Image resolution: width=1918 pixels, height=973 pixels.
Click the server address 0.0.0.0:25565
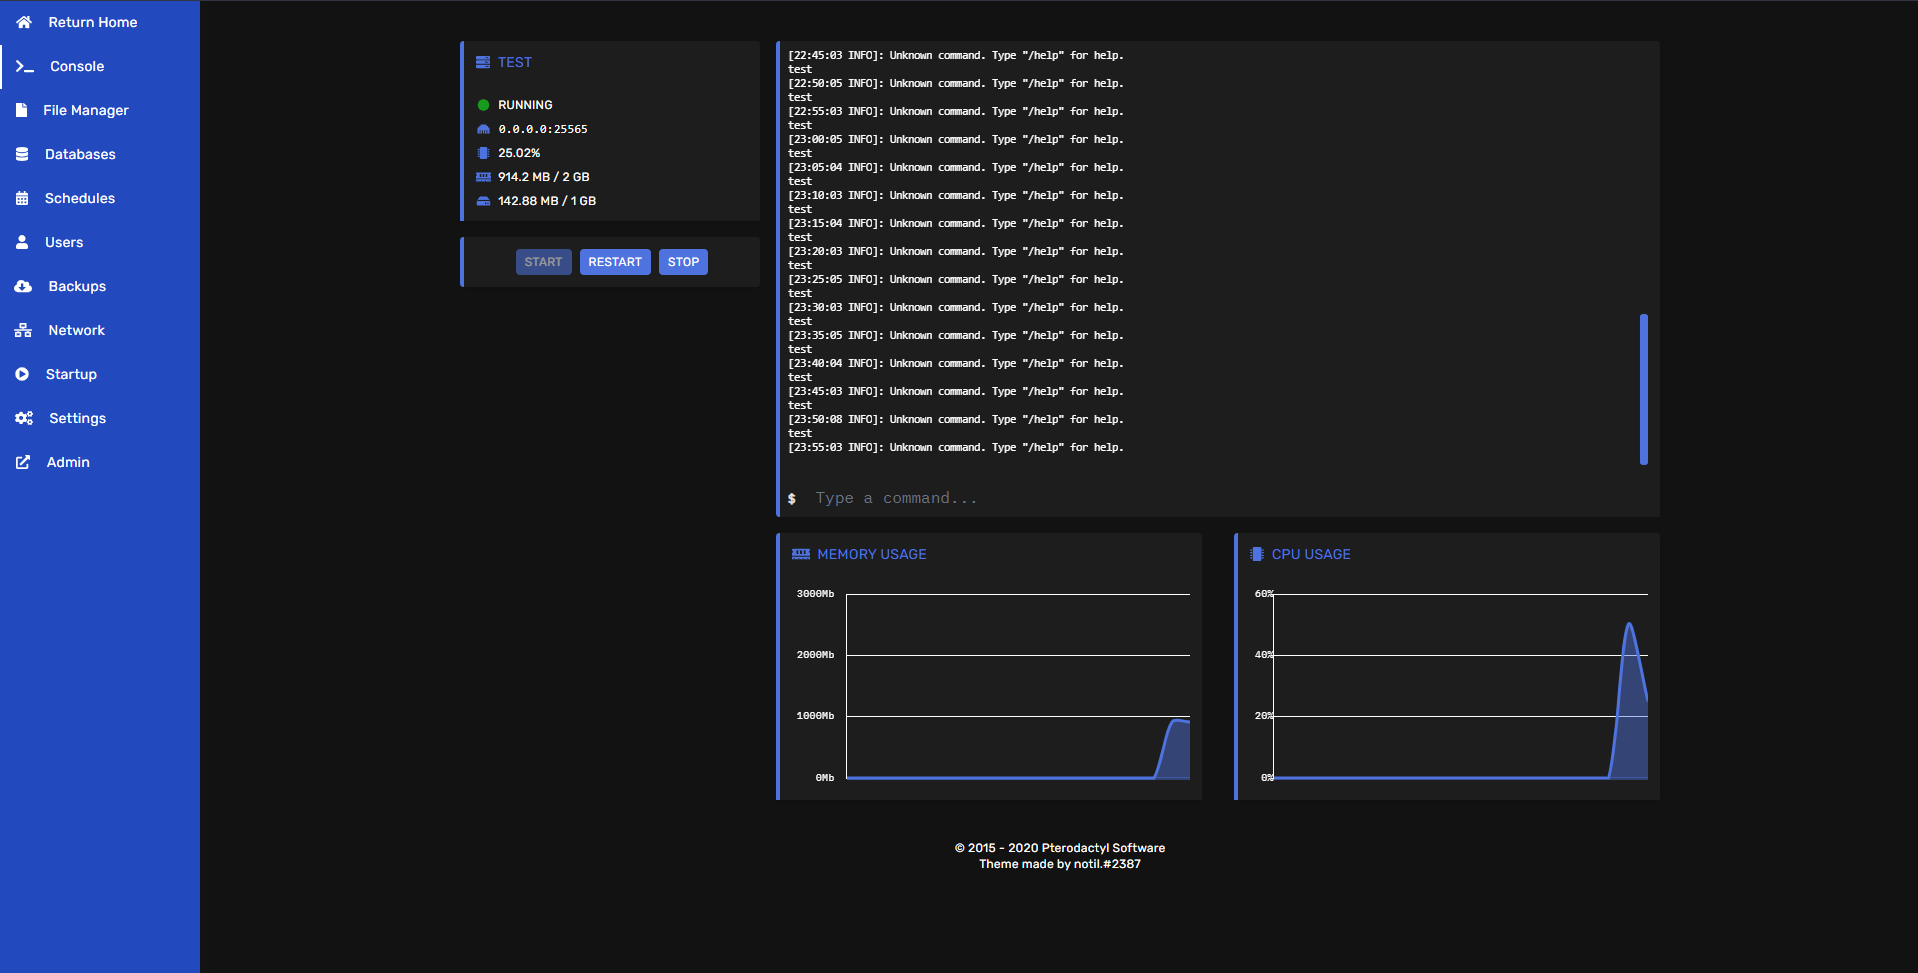point(543,129)
